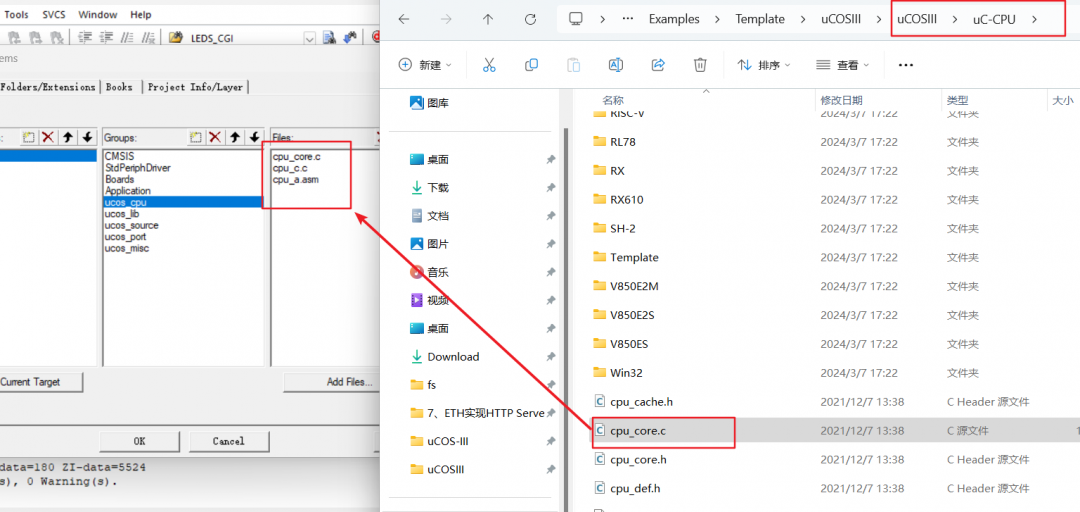Open the LEDS_CGI search combo dropdown arrow
This screenshot has width=1080, height=512.
coord(309,39)
